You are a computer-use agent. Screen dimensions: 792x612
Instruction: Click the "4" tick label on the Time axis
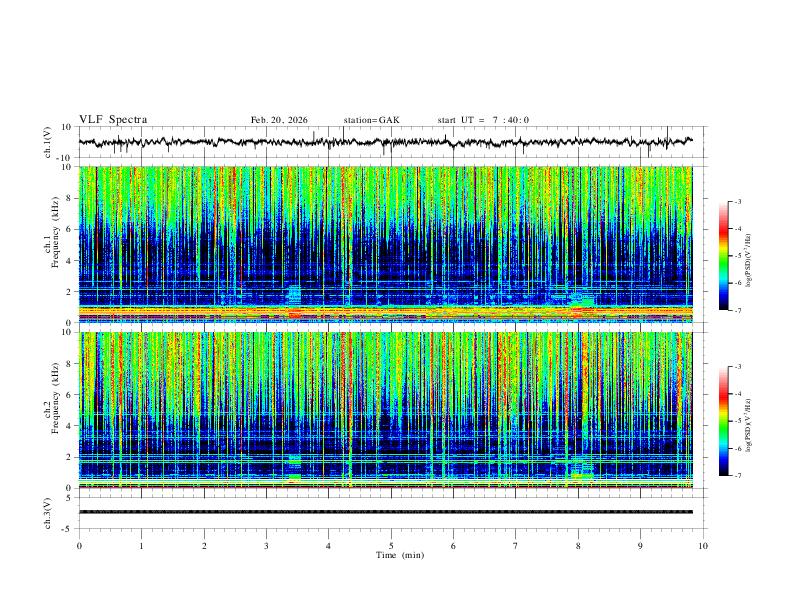(329, 546)
